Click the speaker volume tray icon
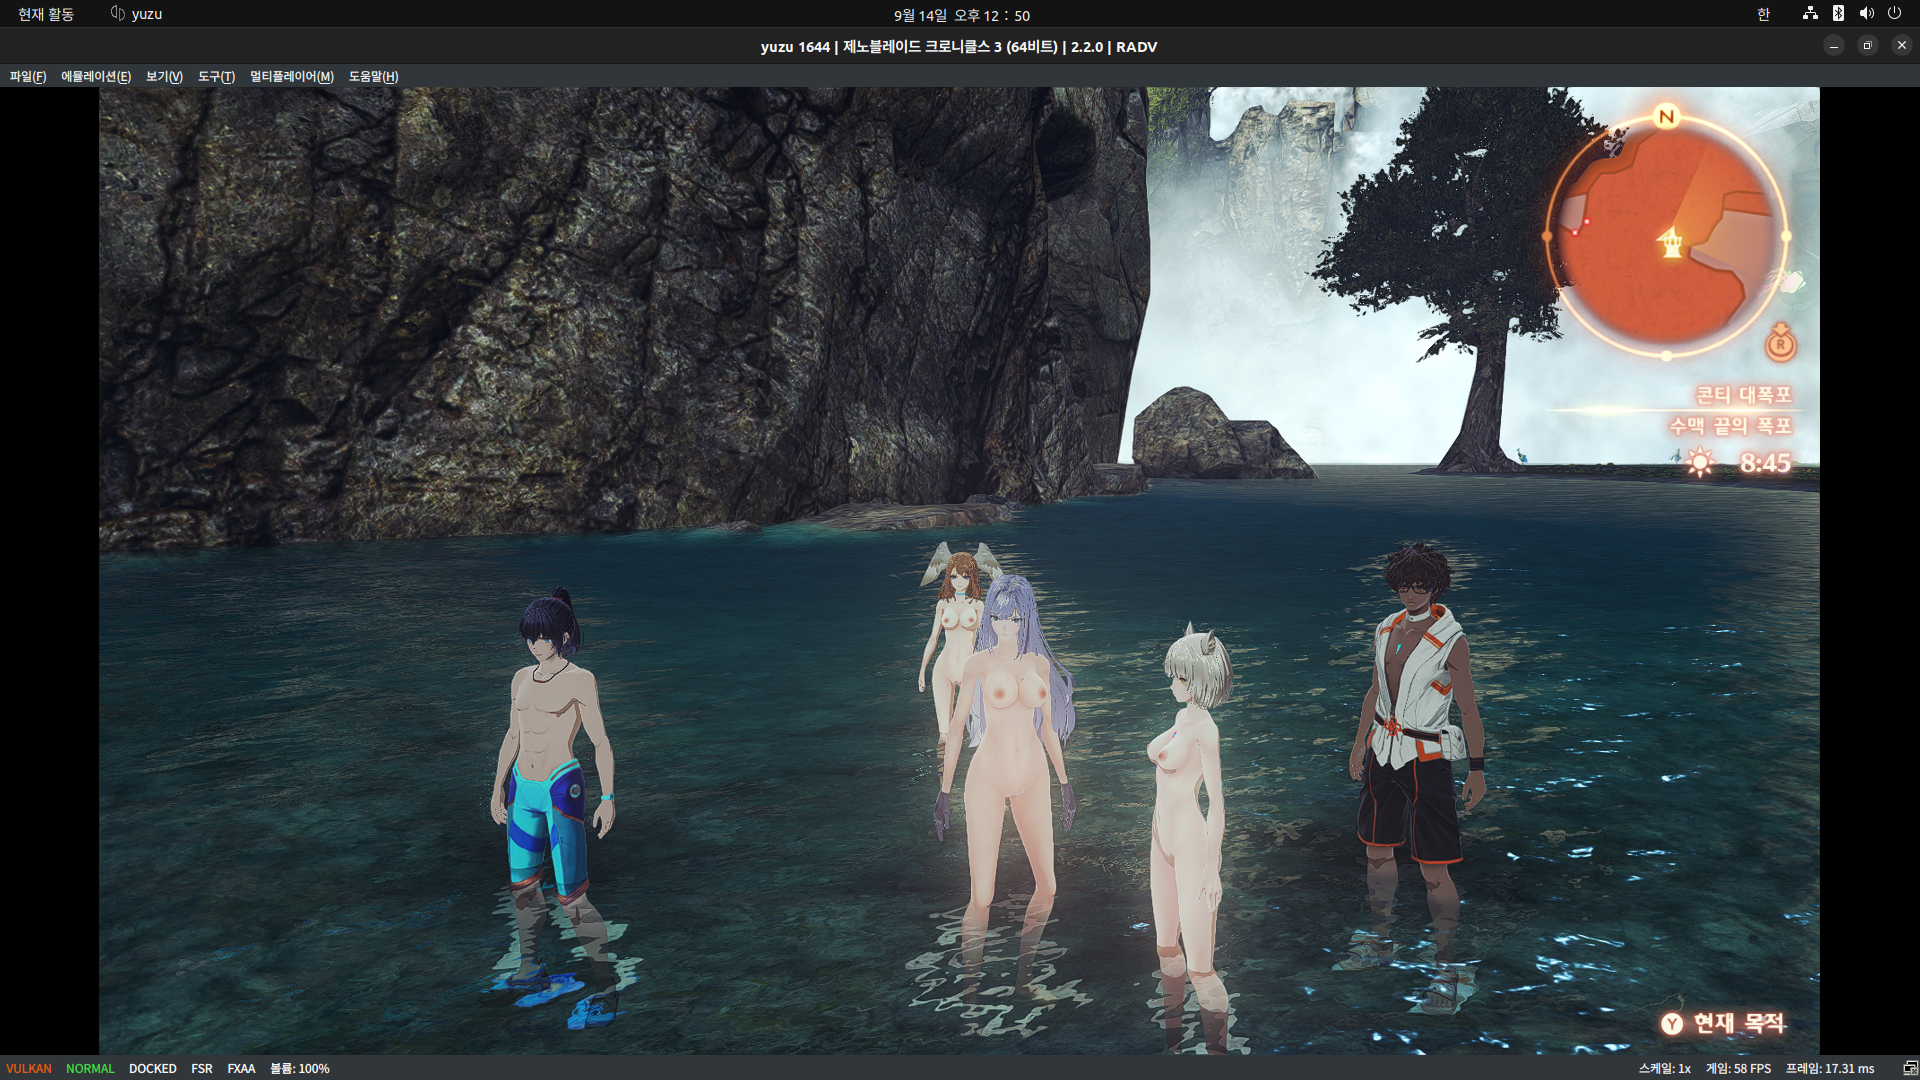Image resolution: width=1920 pixels, height=1080 pixels. [1866, 14]
